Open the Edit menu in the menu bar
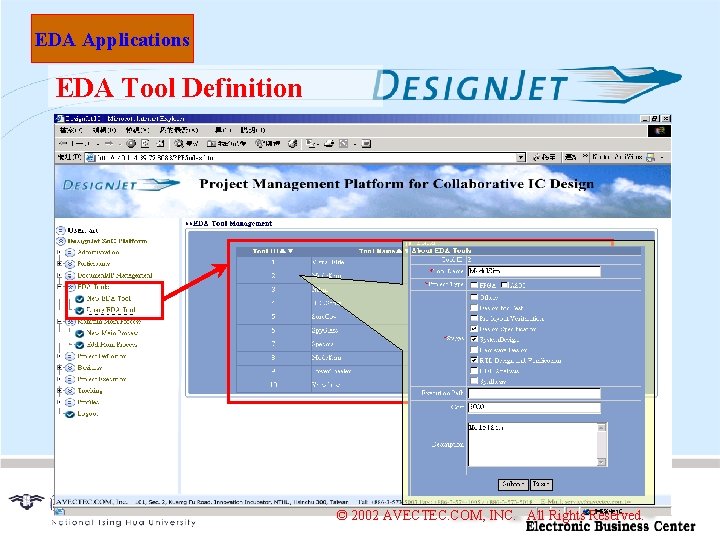The width and height of the screenshot is (720, 540). (x=104, y=130)
